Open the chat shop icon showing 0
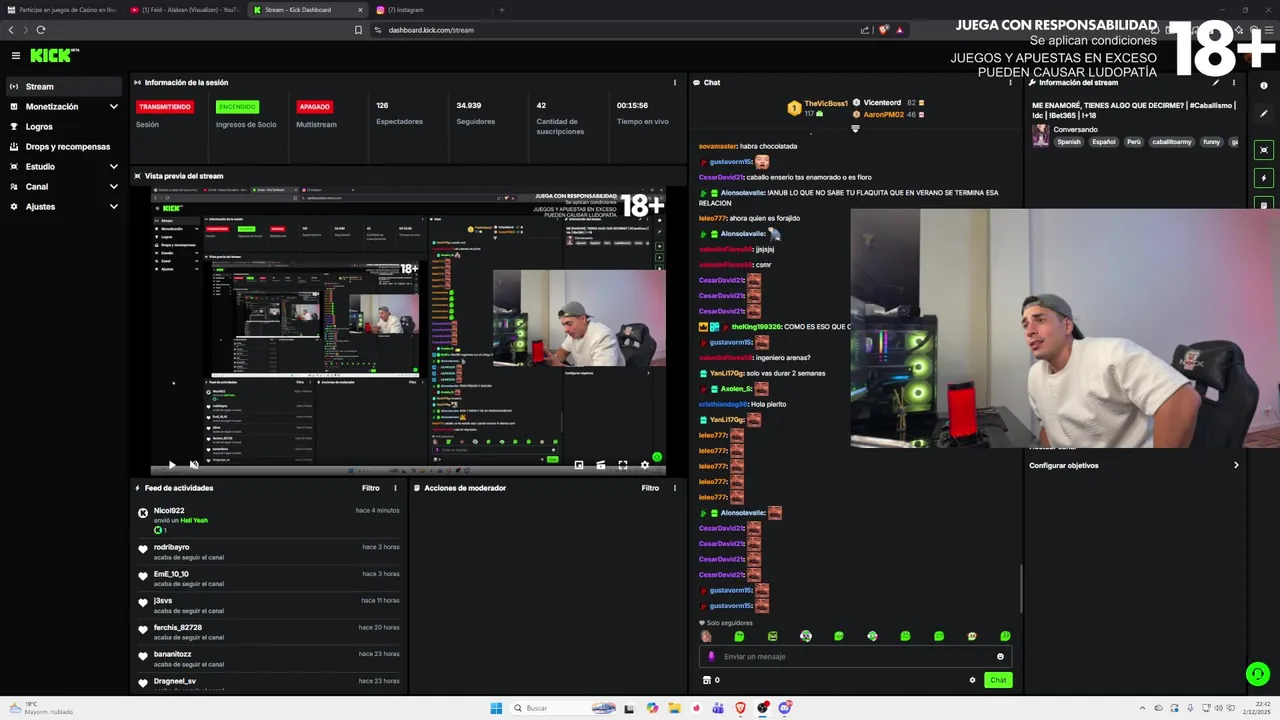The width and height of the screenshot is (1280, 720). pyautogui.click(x=711, y=680)
